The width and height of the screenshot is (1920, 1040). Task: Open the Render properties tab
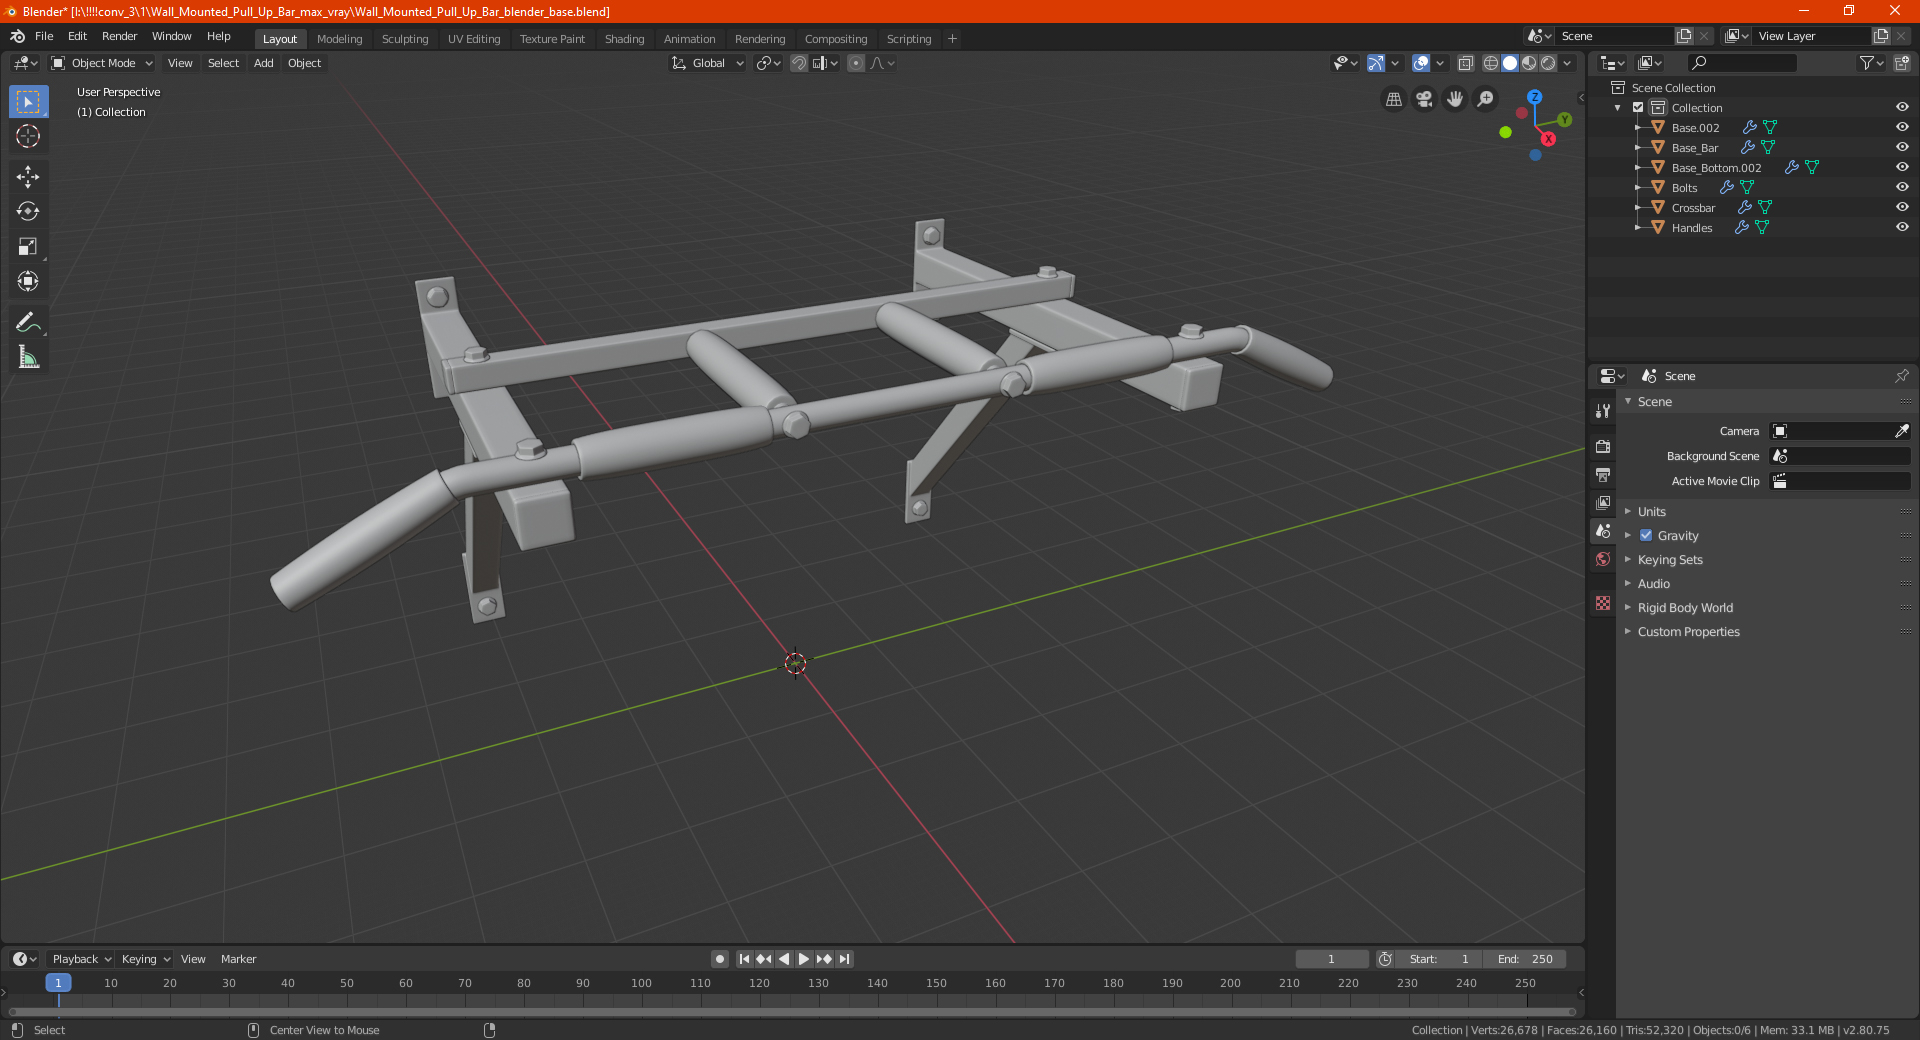(x=1603, y=446)
